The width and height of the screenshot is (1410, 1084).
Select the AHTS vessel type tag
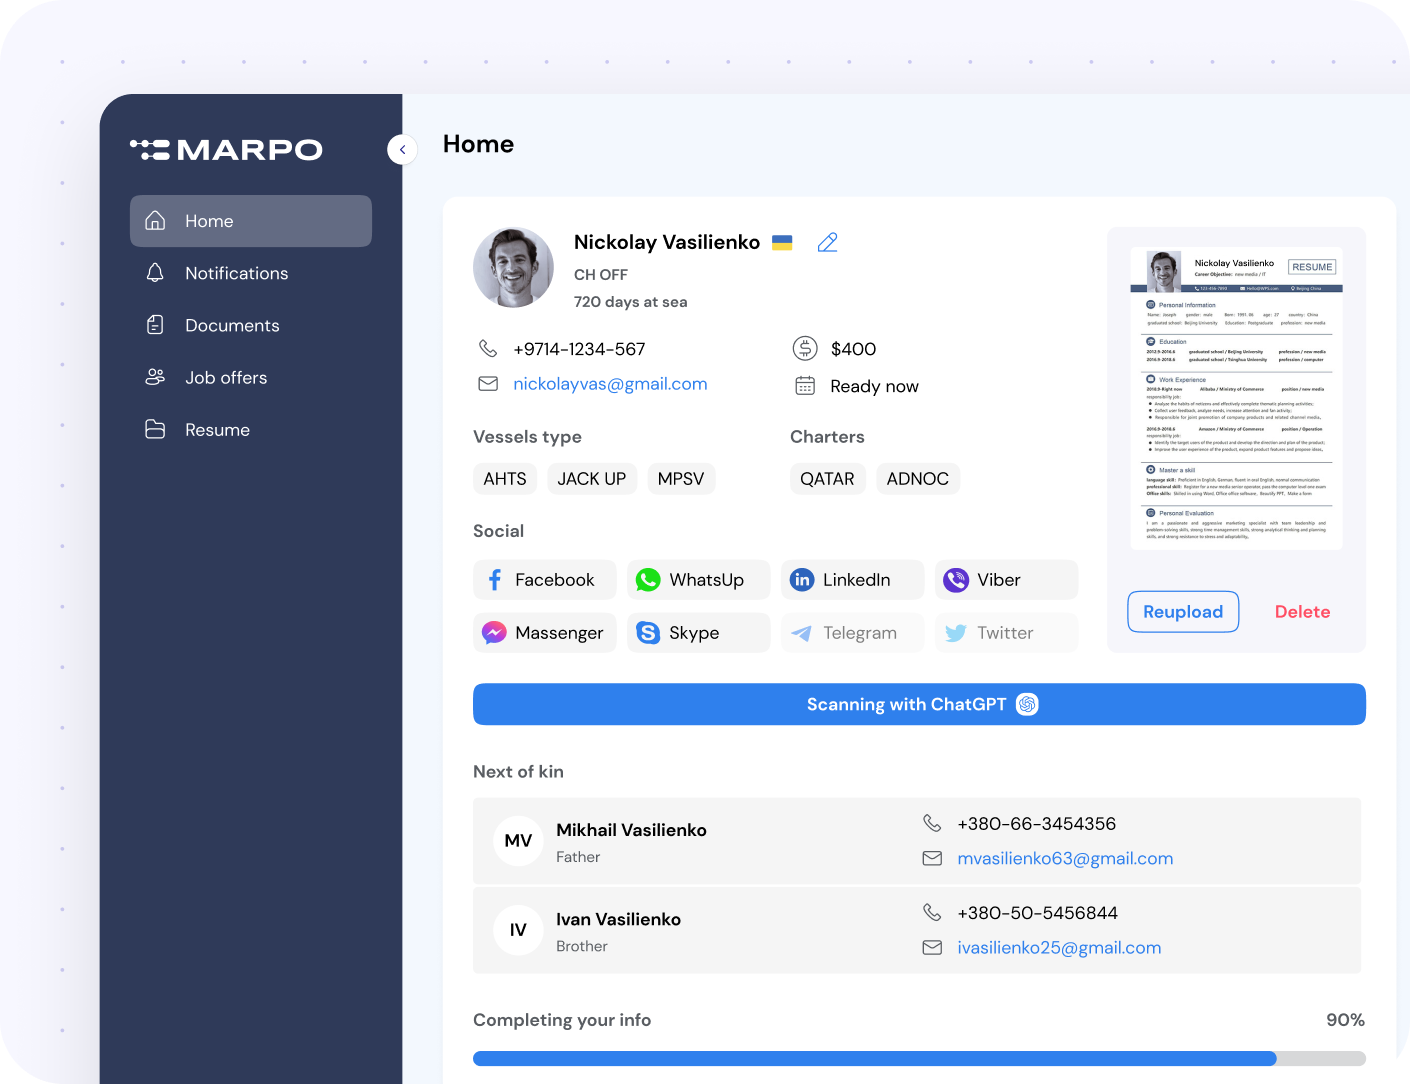pos(505,479)
